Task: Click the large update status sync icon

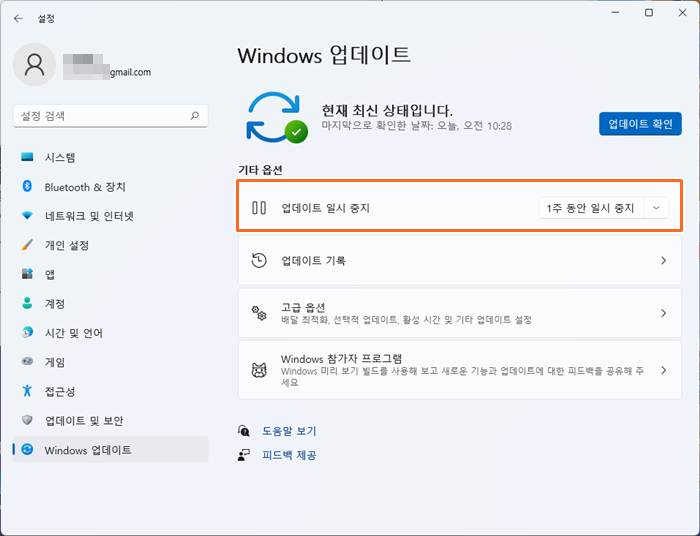Action: pos(277,118)
